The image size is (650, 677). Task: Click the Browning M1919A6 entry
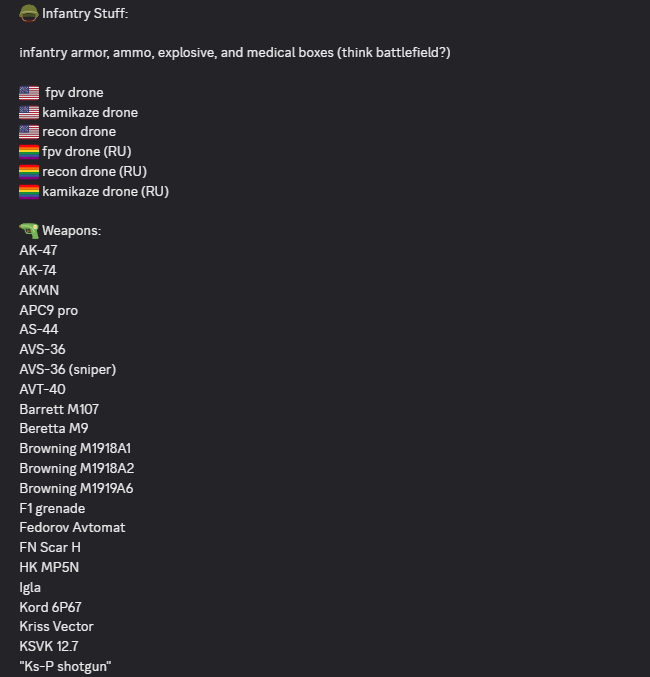pos(76,488)
